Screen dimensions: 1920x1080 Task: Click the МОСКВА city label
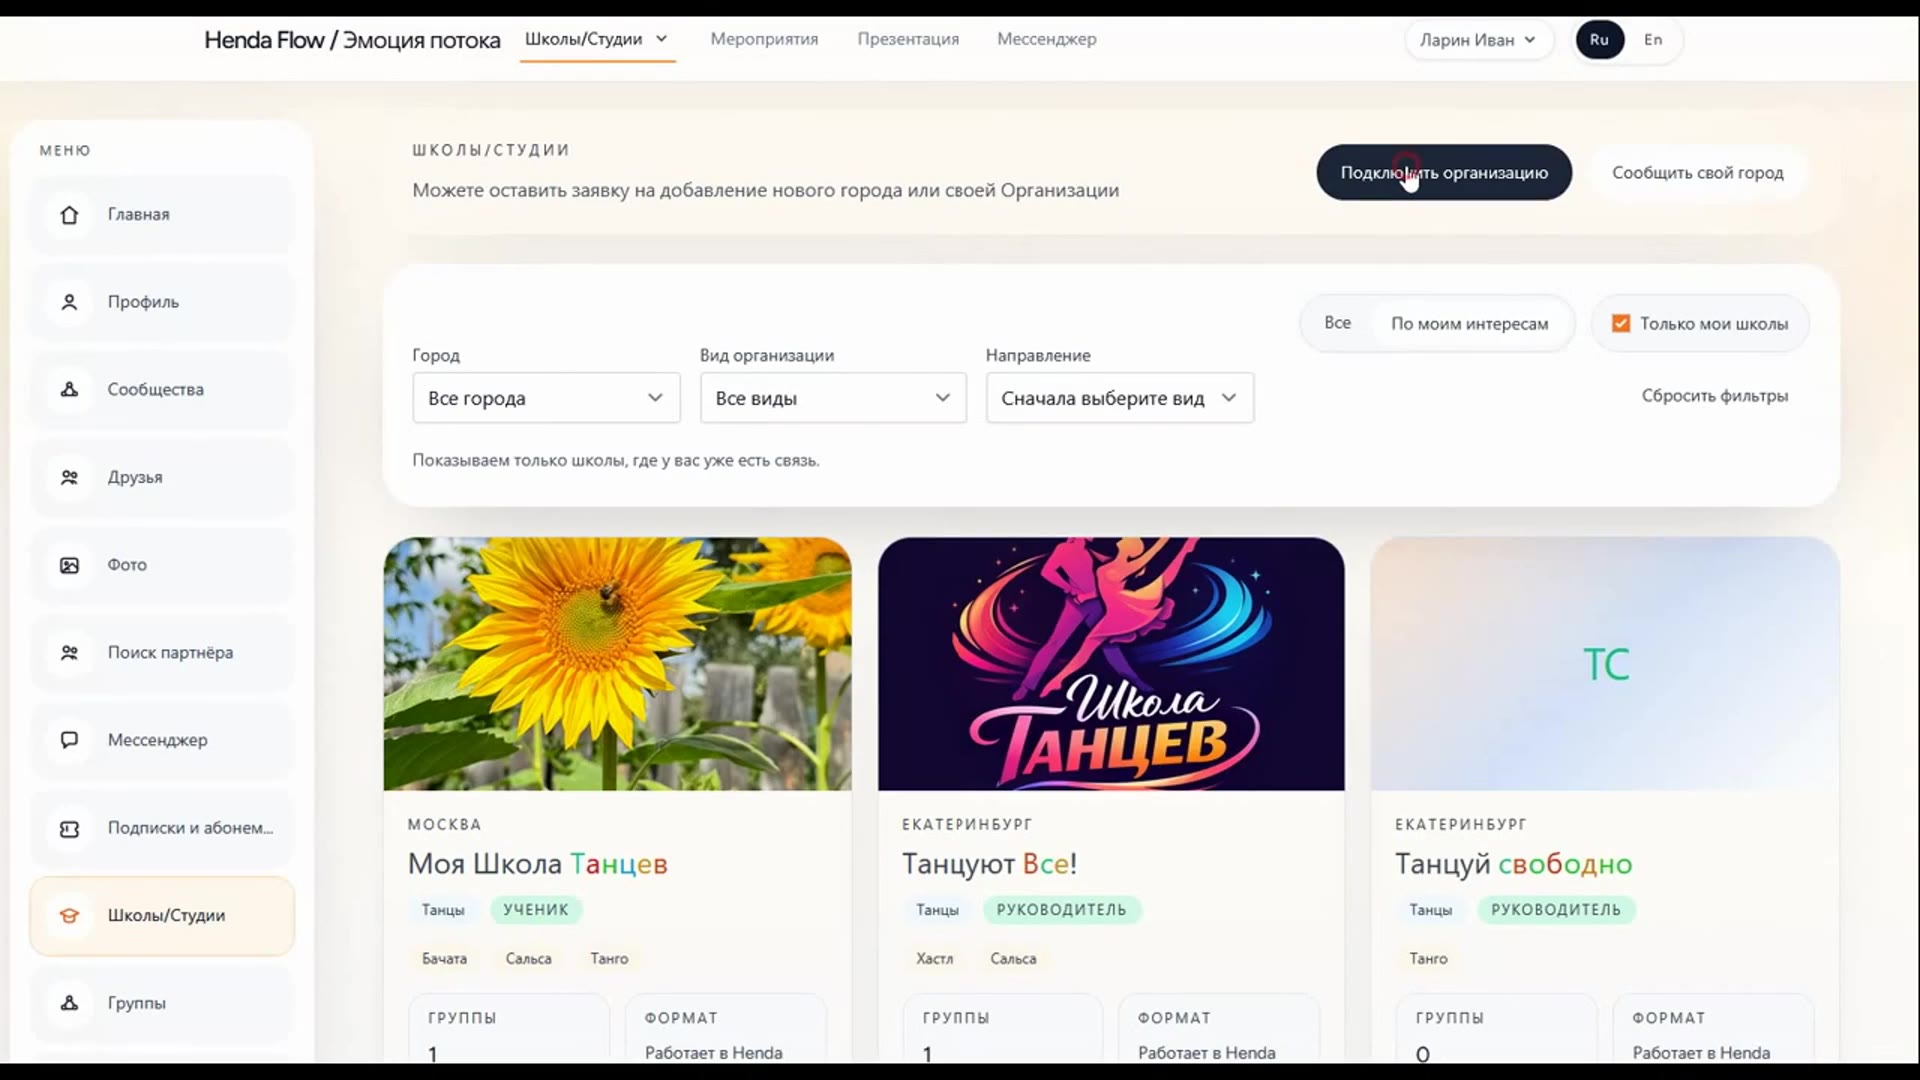click(x=445, y=825)
